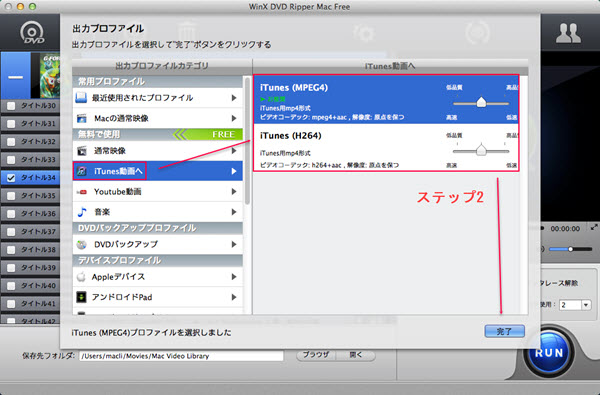Check the タイトル38 checkbox
Viewport: 600px width, 395px height.
11,250
